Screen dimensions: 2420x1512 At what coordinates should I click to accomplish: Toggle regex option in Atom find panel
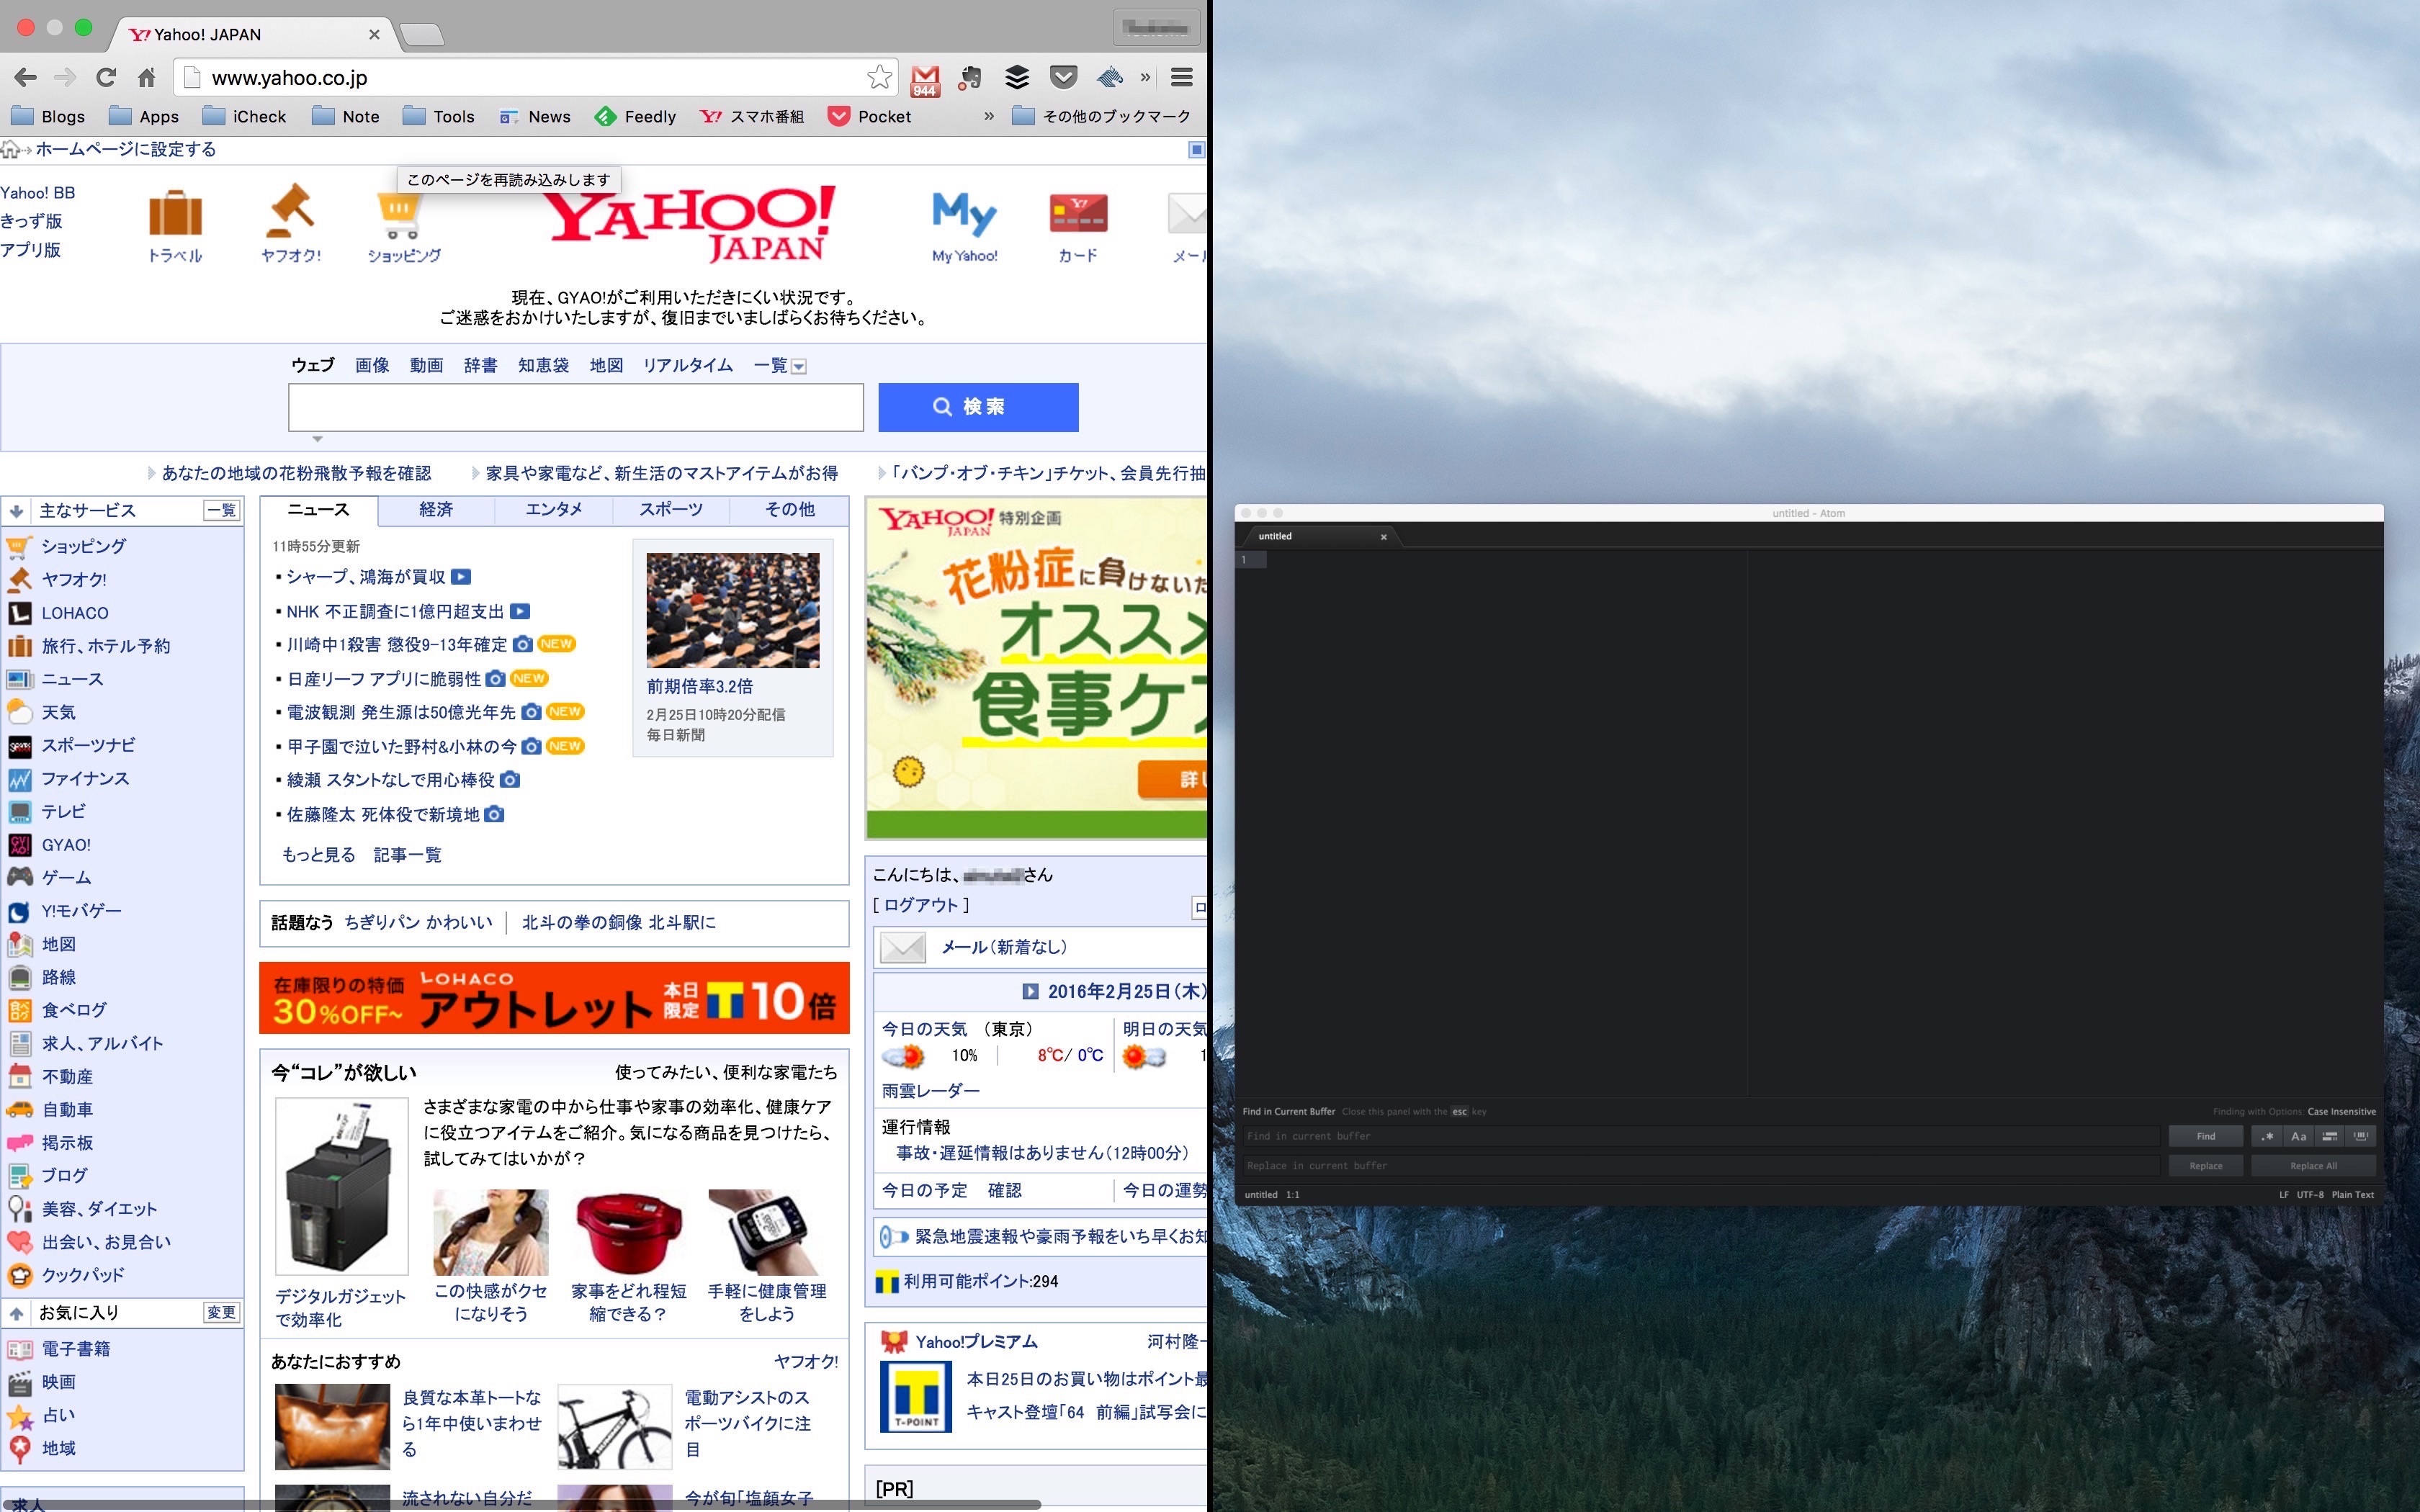(2267, 1136)
